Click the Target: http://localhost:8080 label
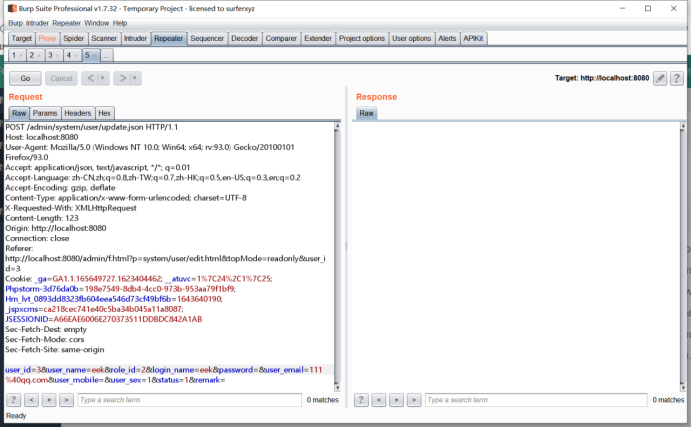This screenshot has width=692, height=428. tap(602, 78)
